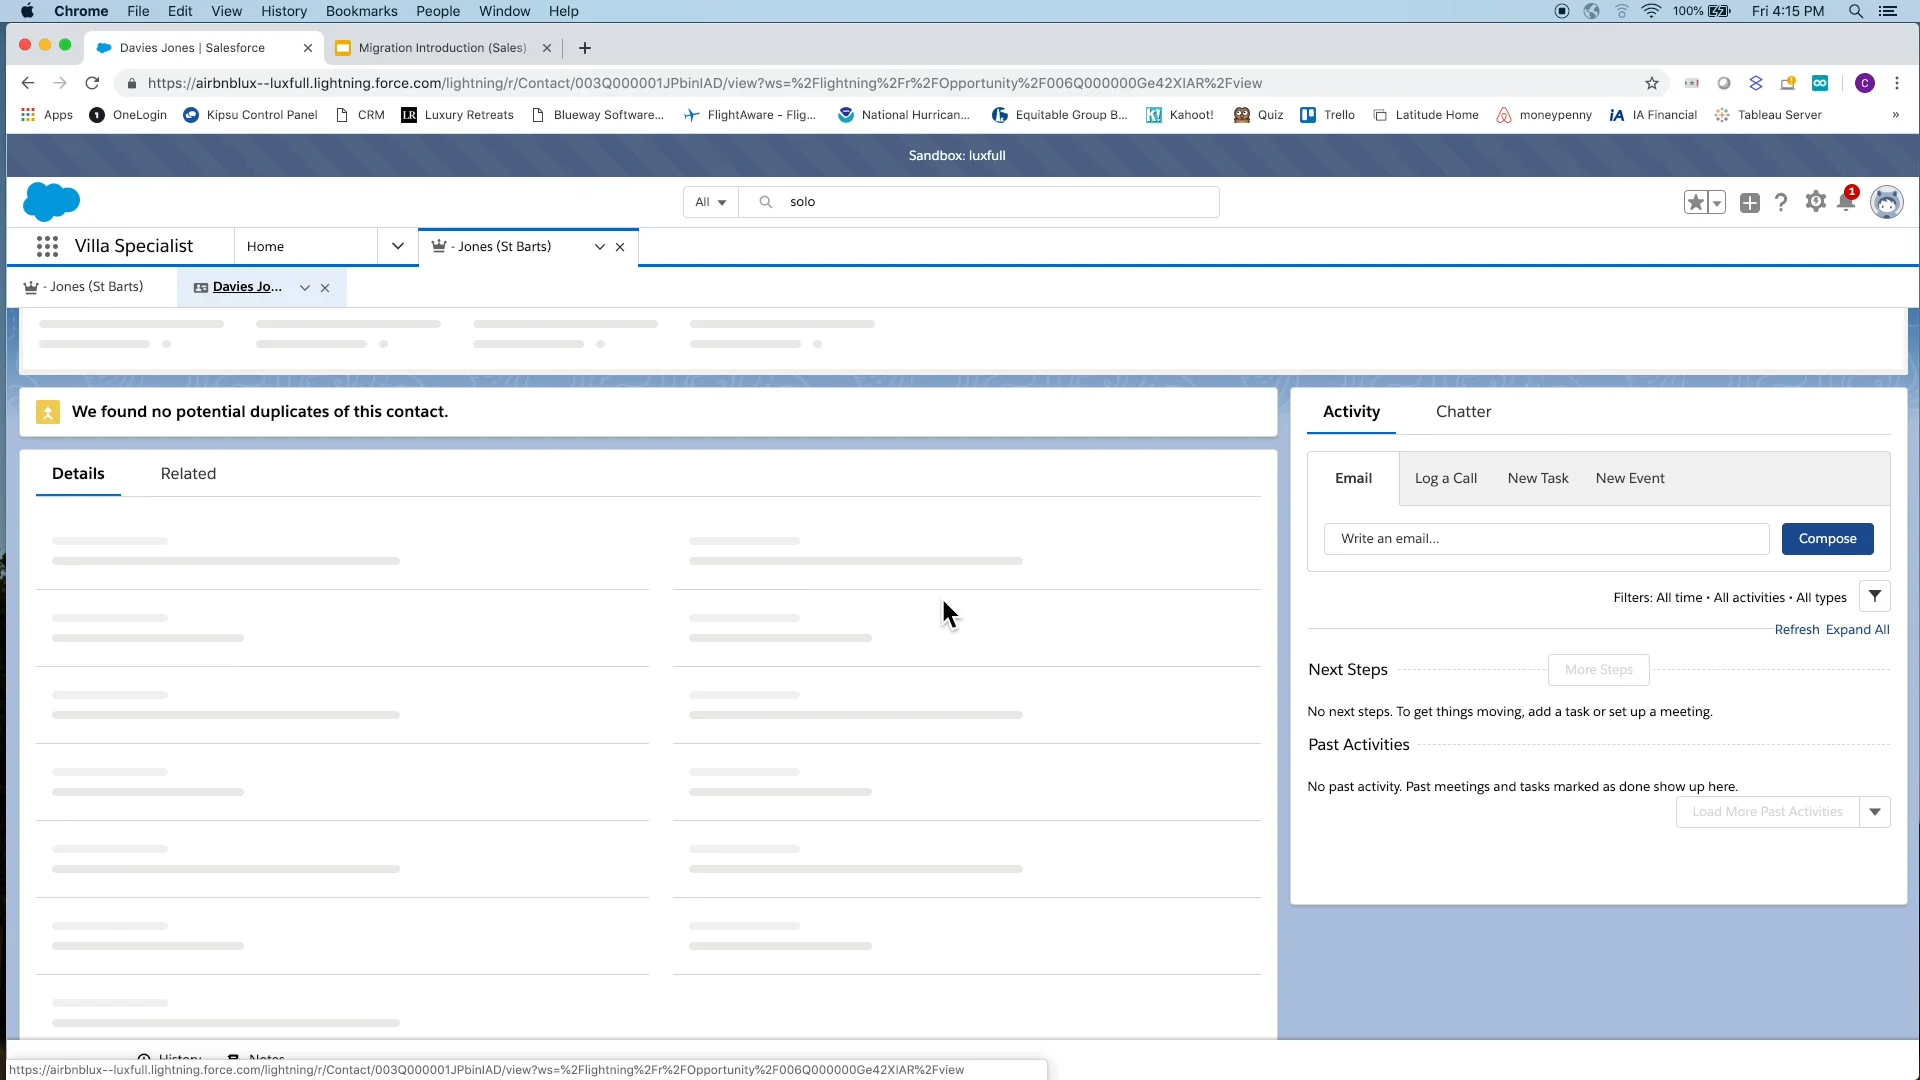Open Salesforce Help question mark icon
Image resolution: width=1920 pixels, height=1080 pixels.
(x=1781, y=203)
